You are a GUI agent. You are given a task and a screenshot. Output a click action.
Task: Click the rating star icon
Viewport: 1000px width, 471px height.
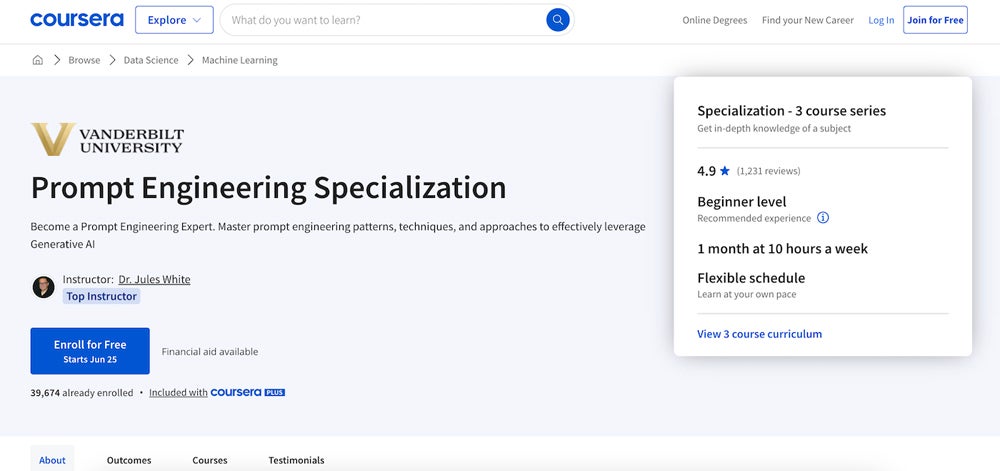[724, 171]
